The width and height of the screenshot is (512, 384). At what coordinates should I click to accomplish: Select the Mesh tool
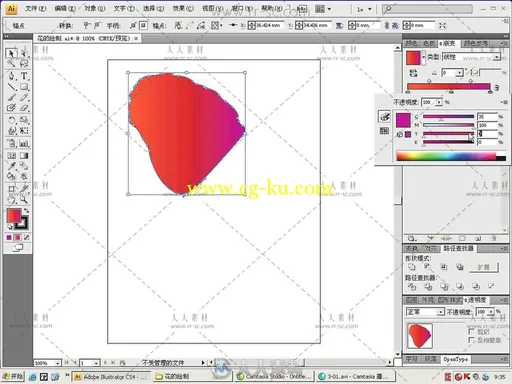coord(11,156)
